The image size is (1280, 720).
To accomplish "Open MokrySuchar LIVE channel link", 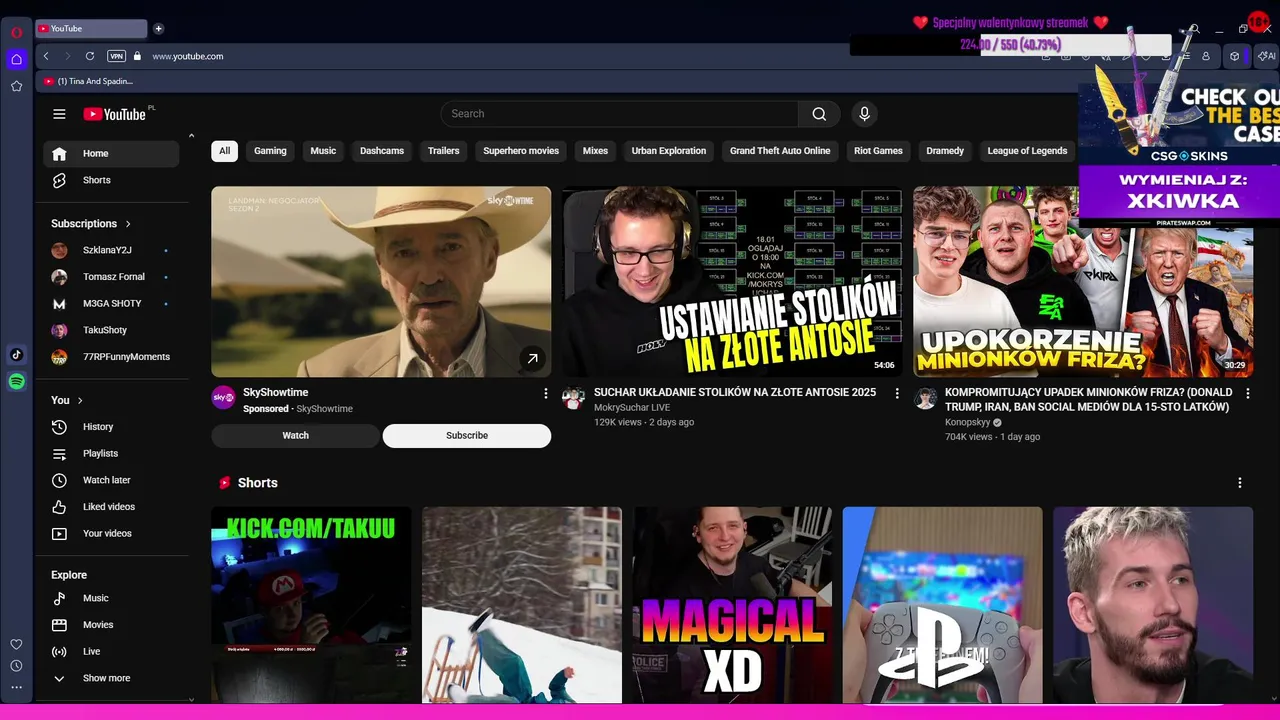I will coord(632,408).
